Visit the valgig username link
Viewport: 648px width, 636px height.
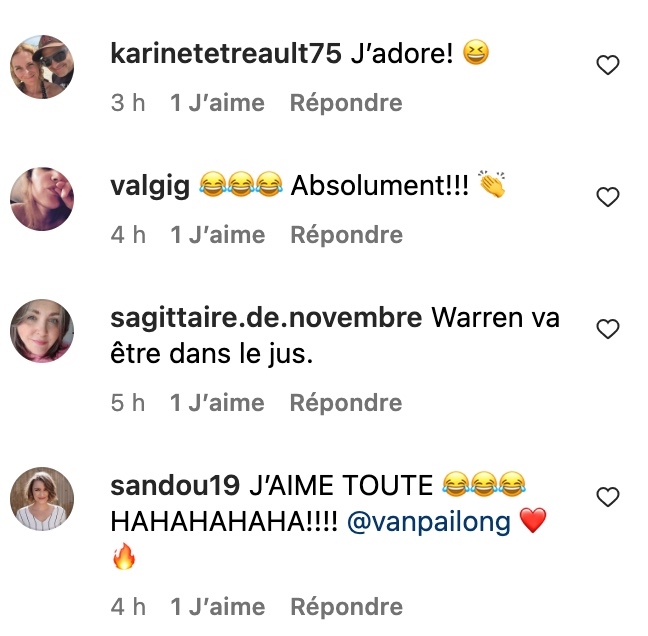pyautogui.click(x=150, y=186)
